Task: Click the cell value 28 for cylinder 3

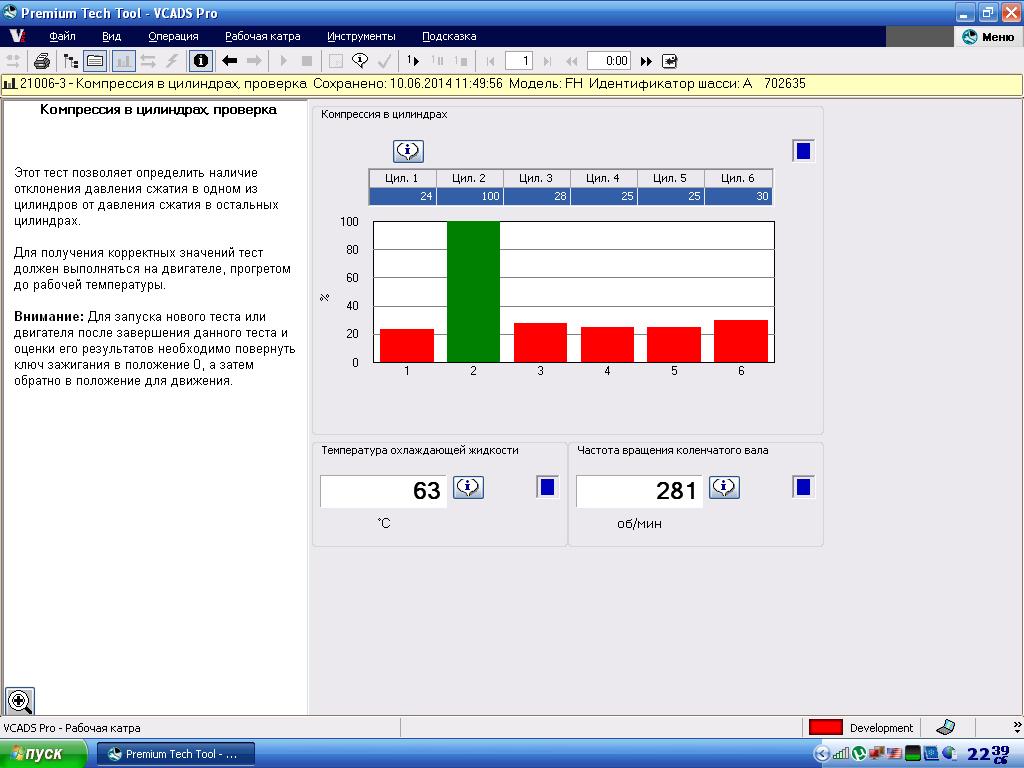Action: click(x=536, y=196)
